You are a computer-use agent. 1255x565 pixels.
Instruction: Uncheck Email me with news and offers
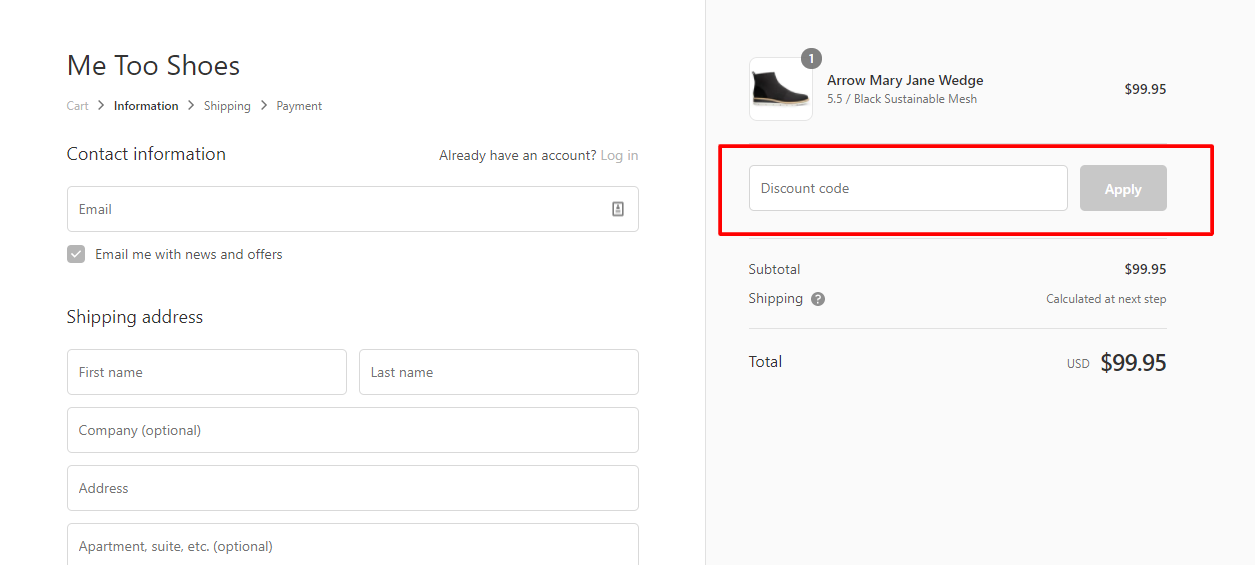click(x=76, y=254)
